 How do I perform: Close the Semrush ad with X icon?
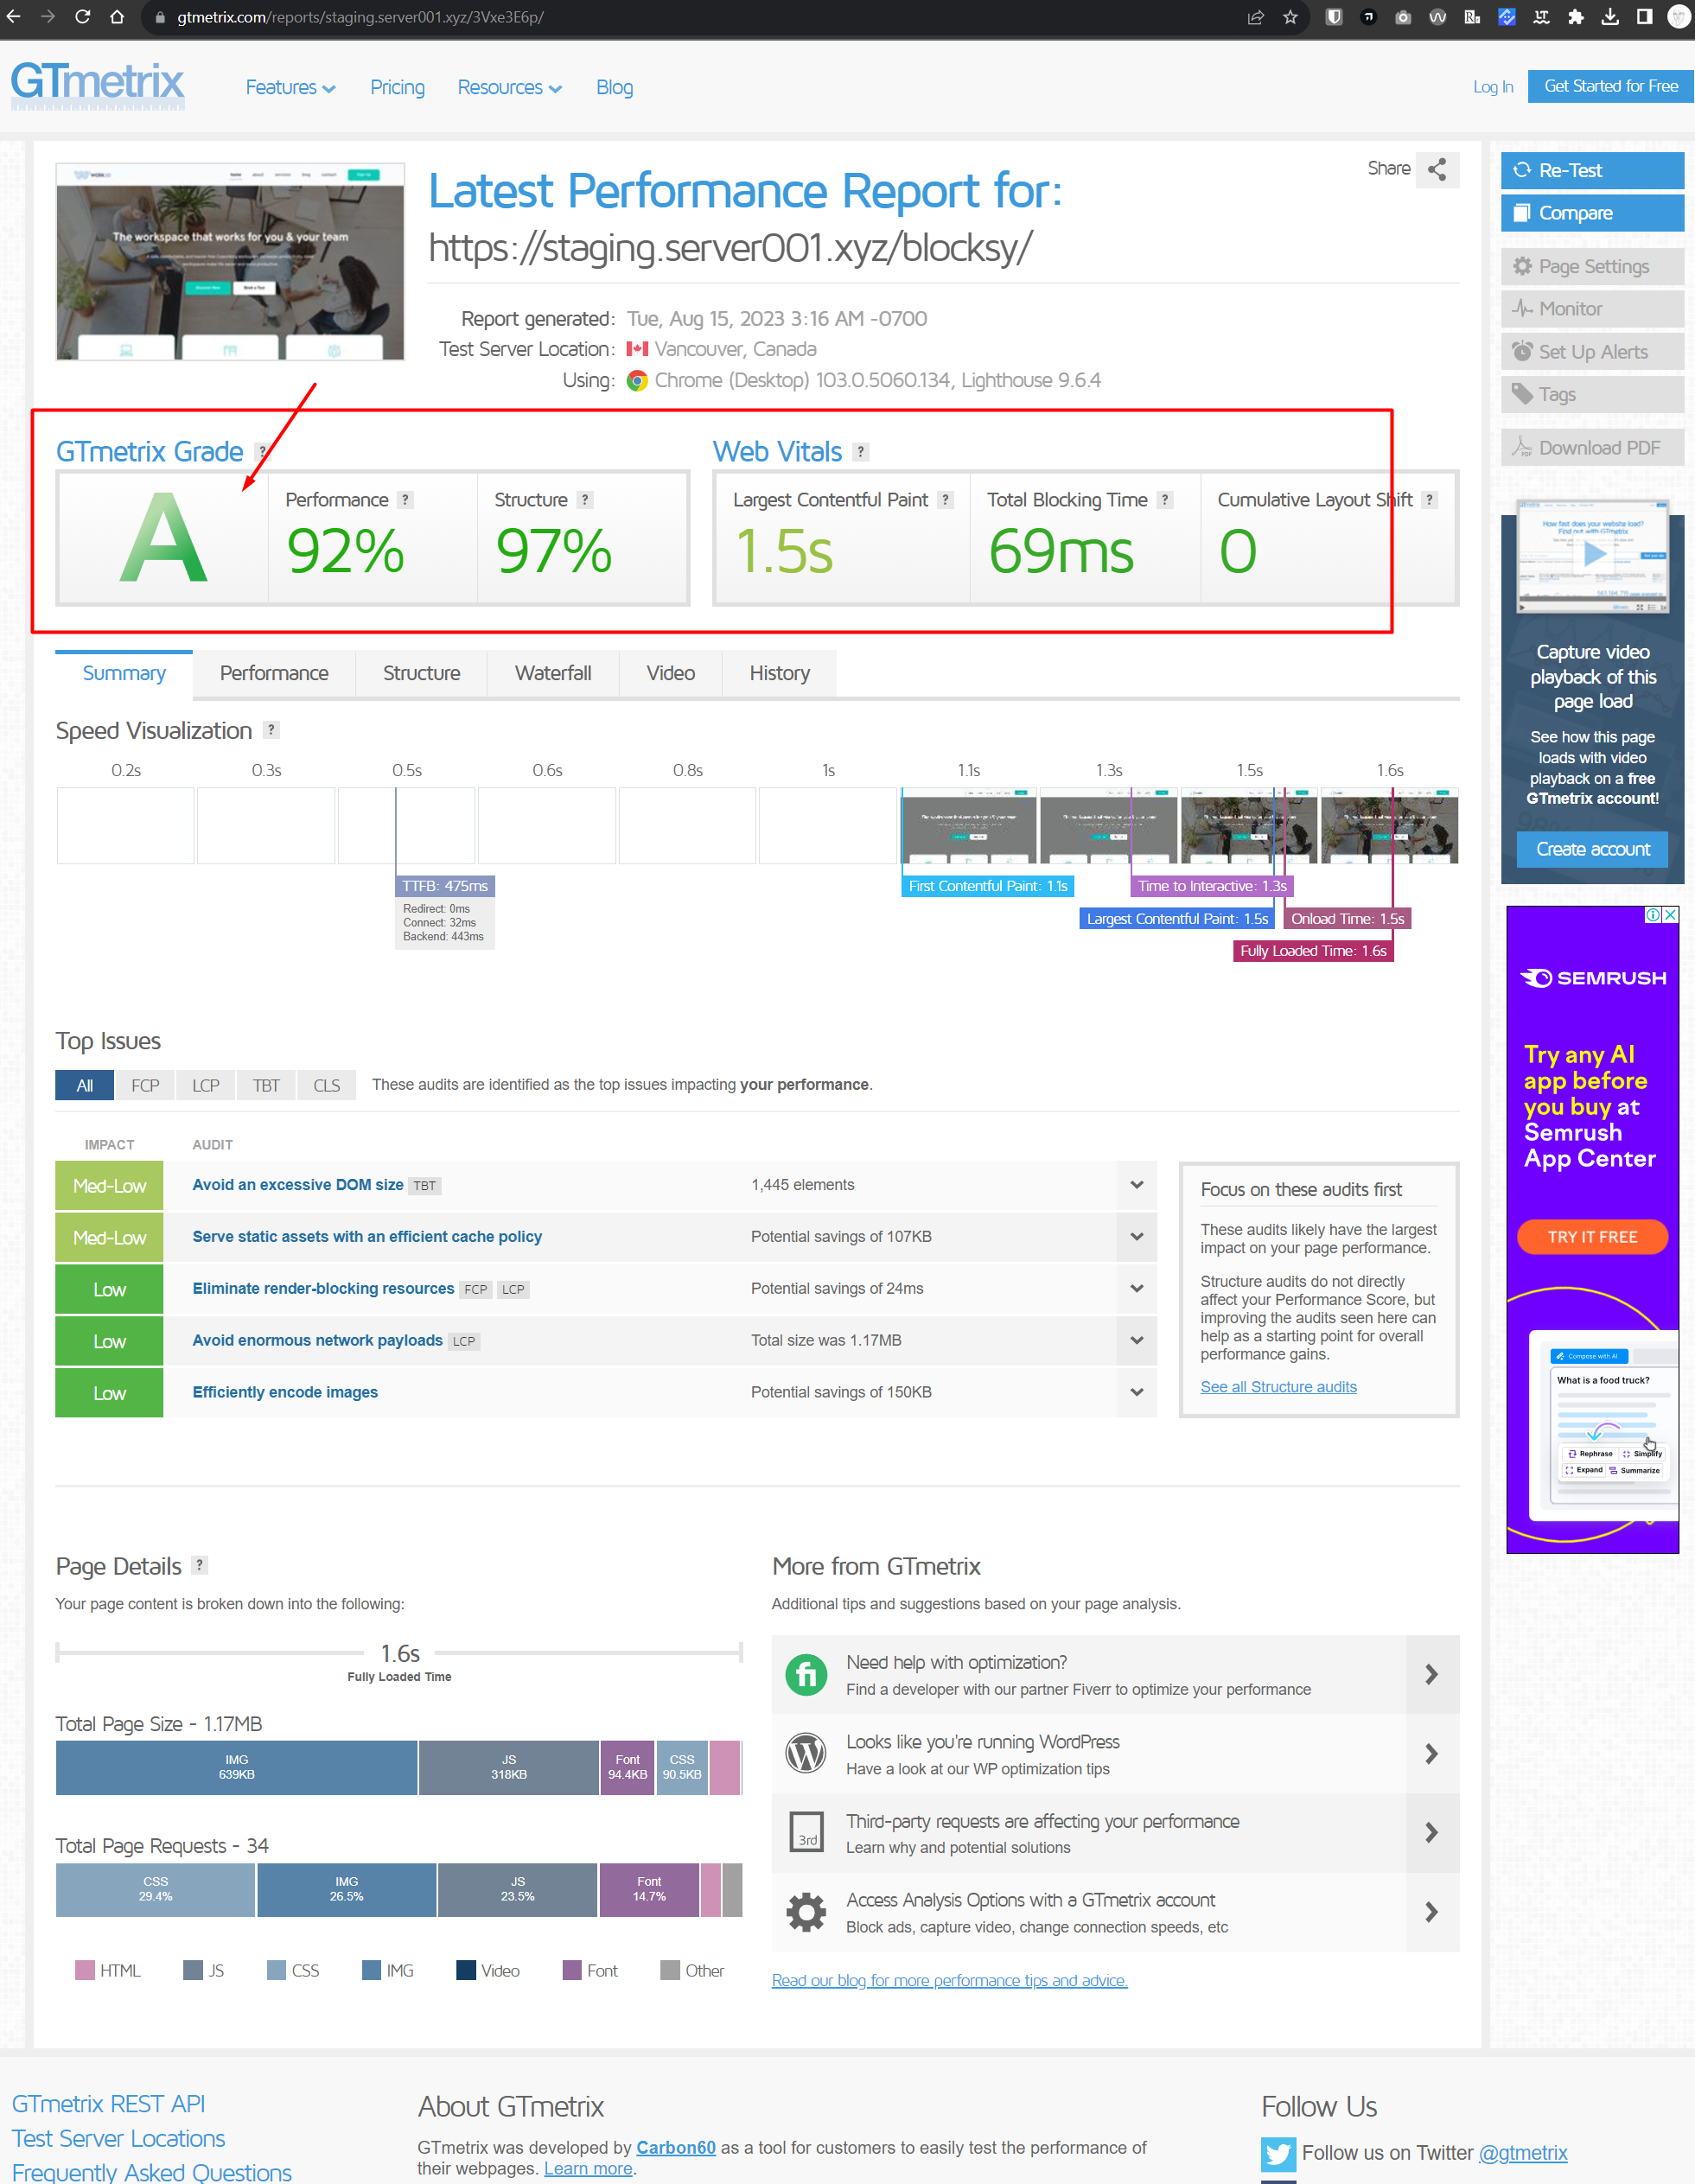coord(1670,915)
